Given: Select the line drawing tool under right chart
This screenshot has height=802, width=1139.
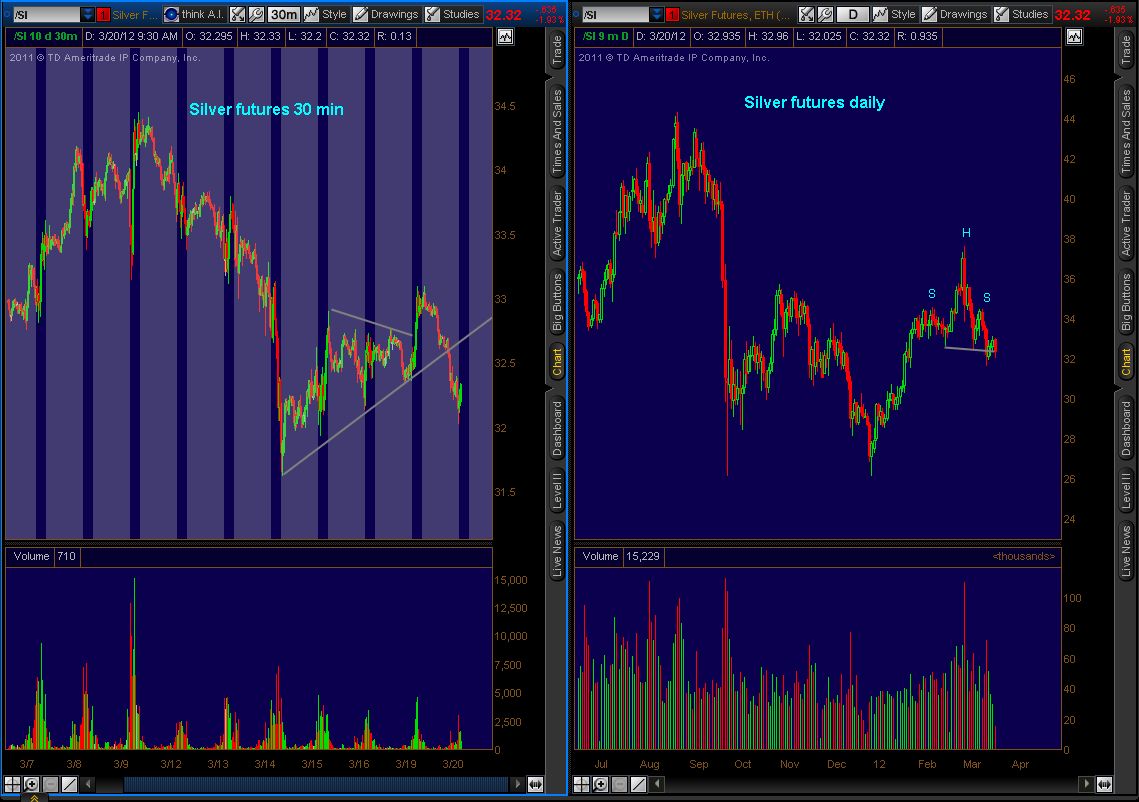Looking at the screenshot, I should [638, 784].
